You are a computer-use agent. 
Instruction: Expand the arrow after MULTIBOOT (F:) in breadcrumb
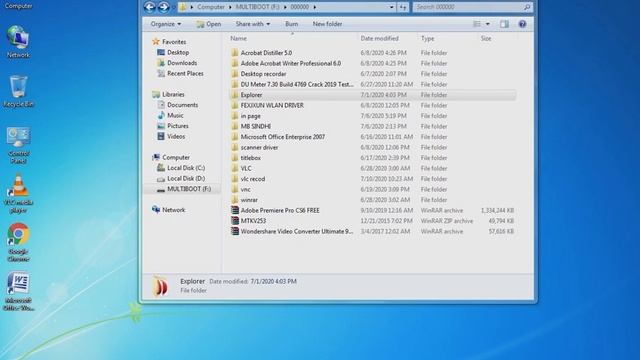(285, 7)
